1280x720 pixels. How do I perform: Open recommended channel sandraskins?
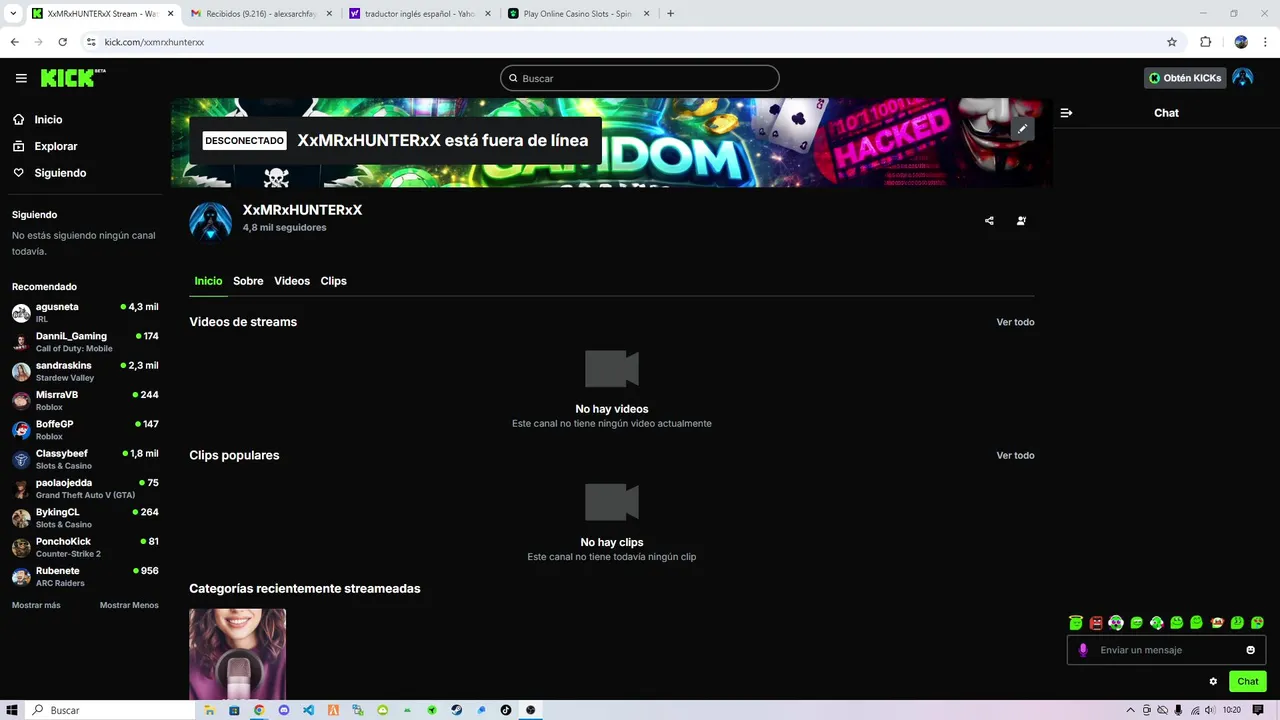click(85, 371)
